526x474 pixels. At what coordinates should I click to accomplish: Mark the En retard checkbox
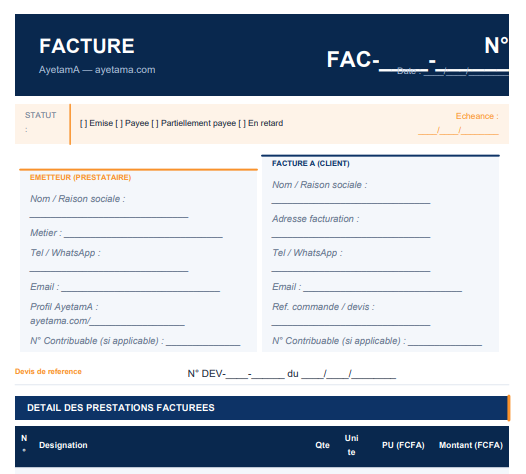[242, 123]
